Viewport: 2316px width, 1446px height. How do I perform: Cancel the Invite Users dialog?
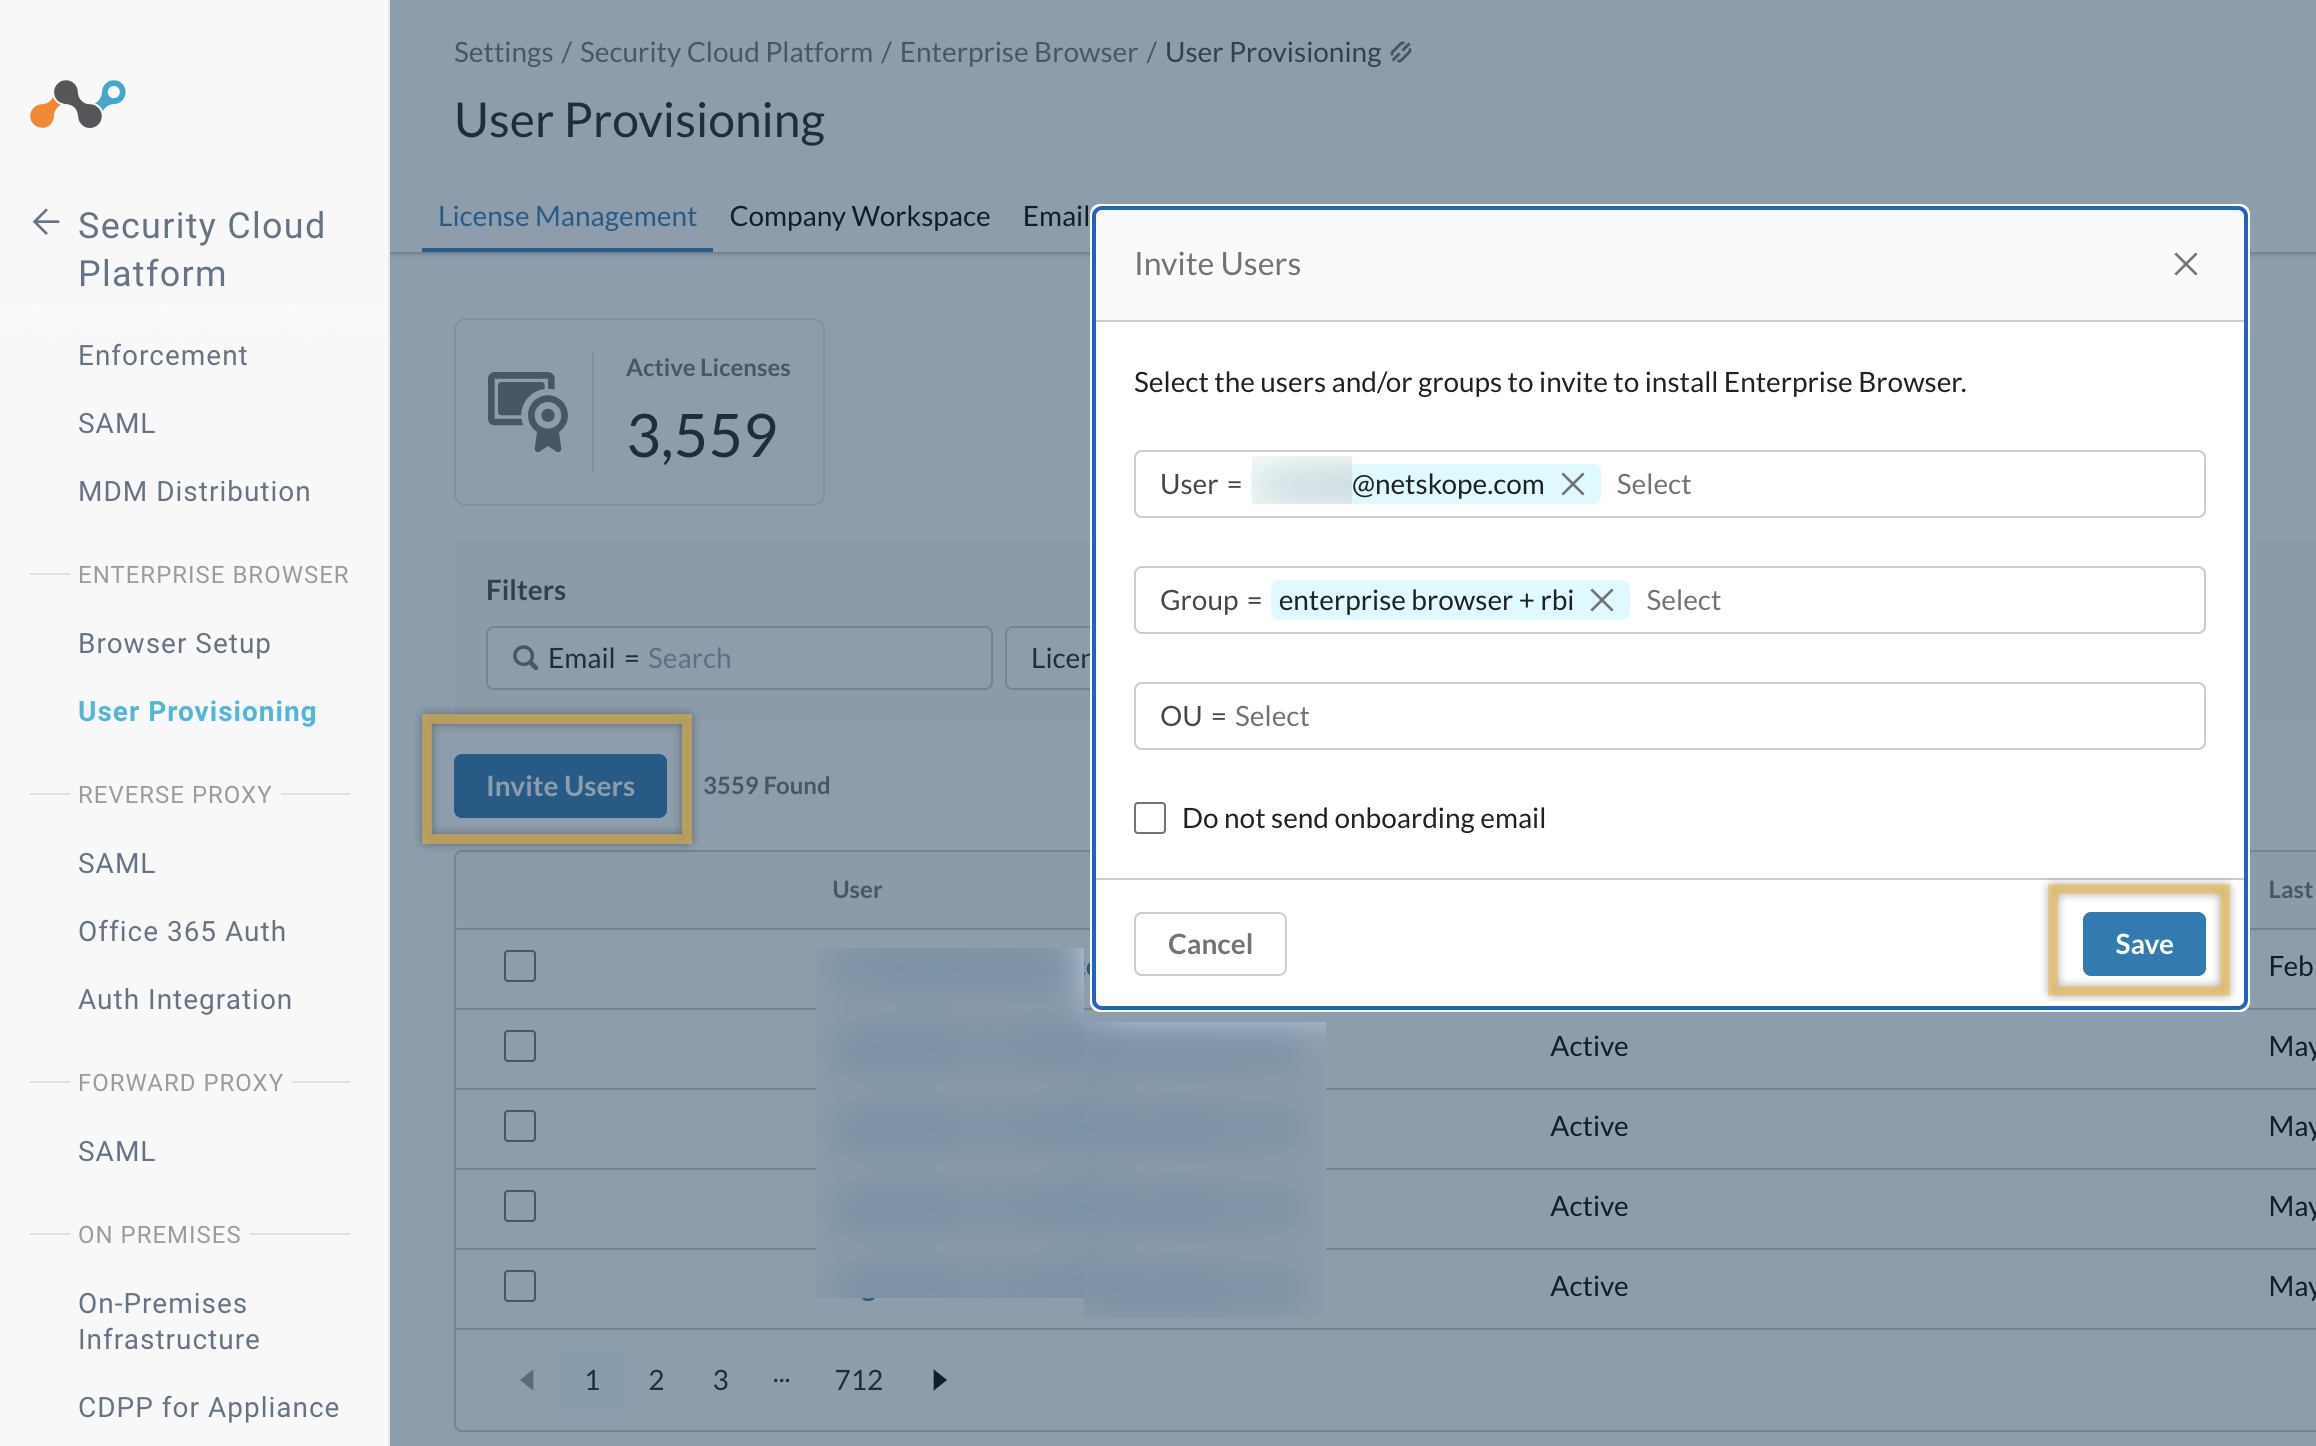[1209, 943]
